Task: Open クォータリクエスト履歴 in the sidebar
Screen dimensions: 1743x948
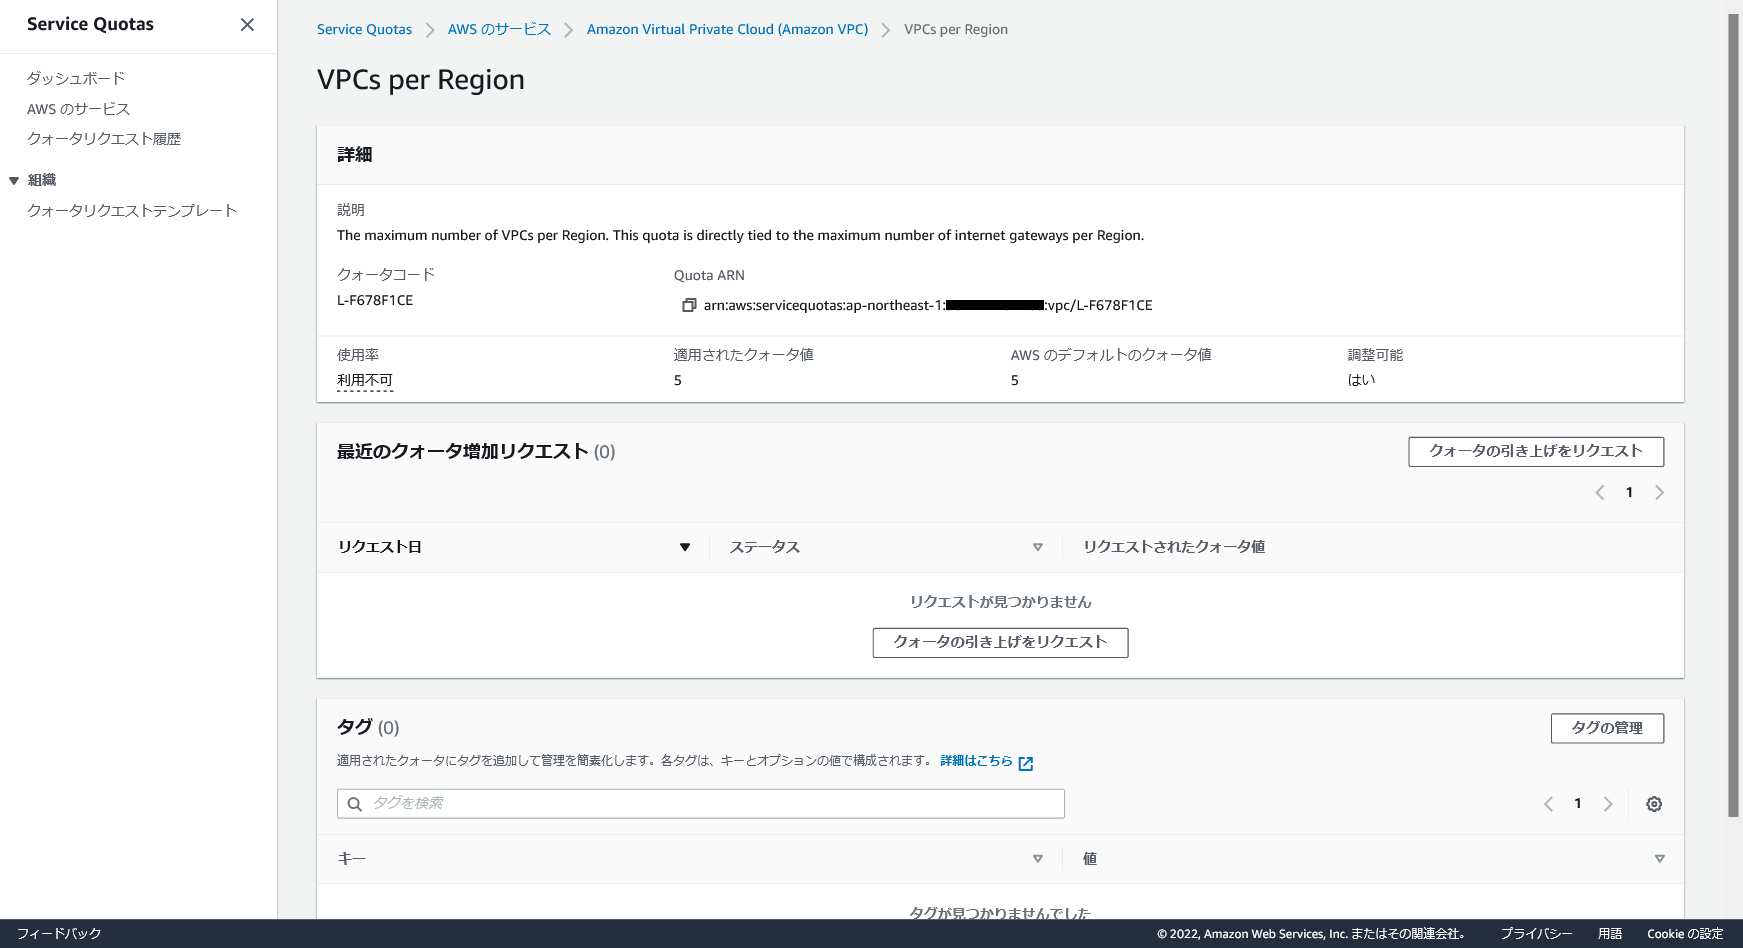Action: (x=104, y=139)
